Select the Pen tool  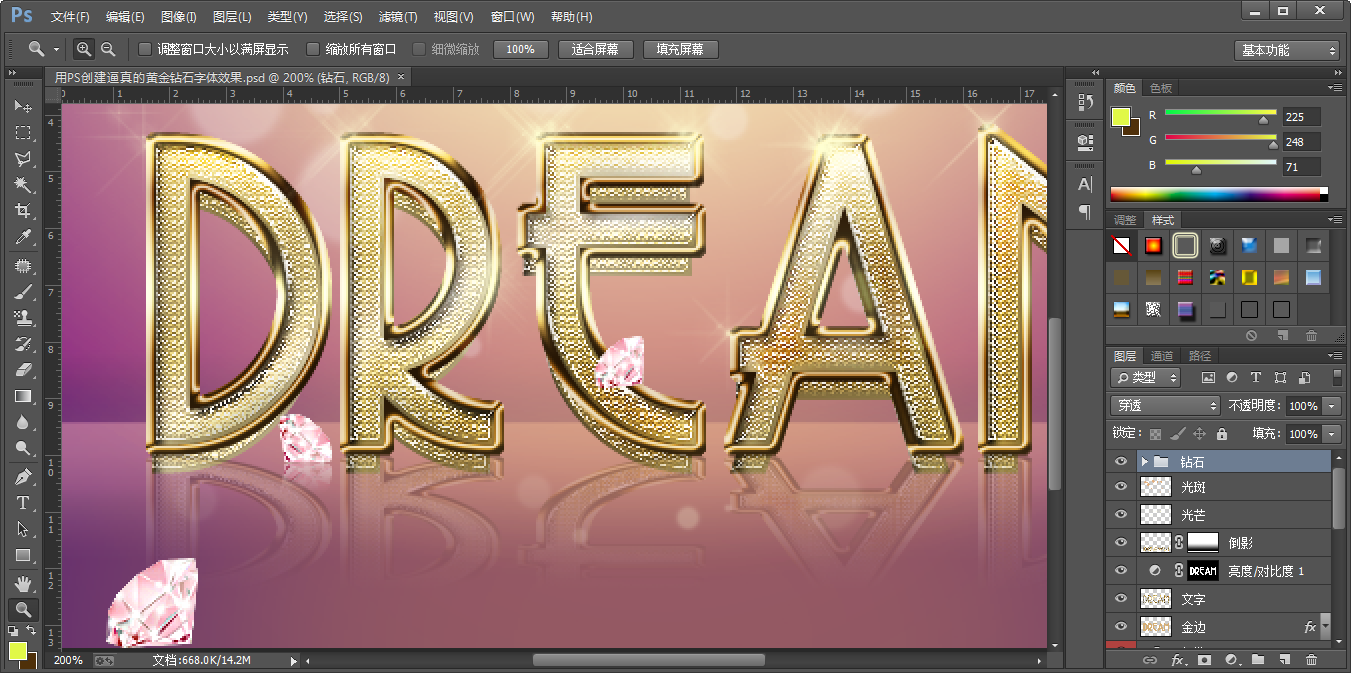pyautogui.click(x=23, y=477)
